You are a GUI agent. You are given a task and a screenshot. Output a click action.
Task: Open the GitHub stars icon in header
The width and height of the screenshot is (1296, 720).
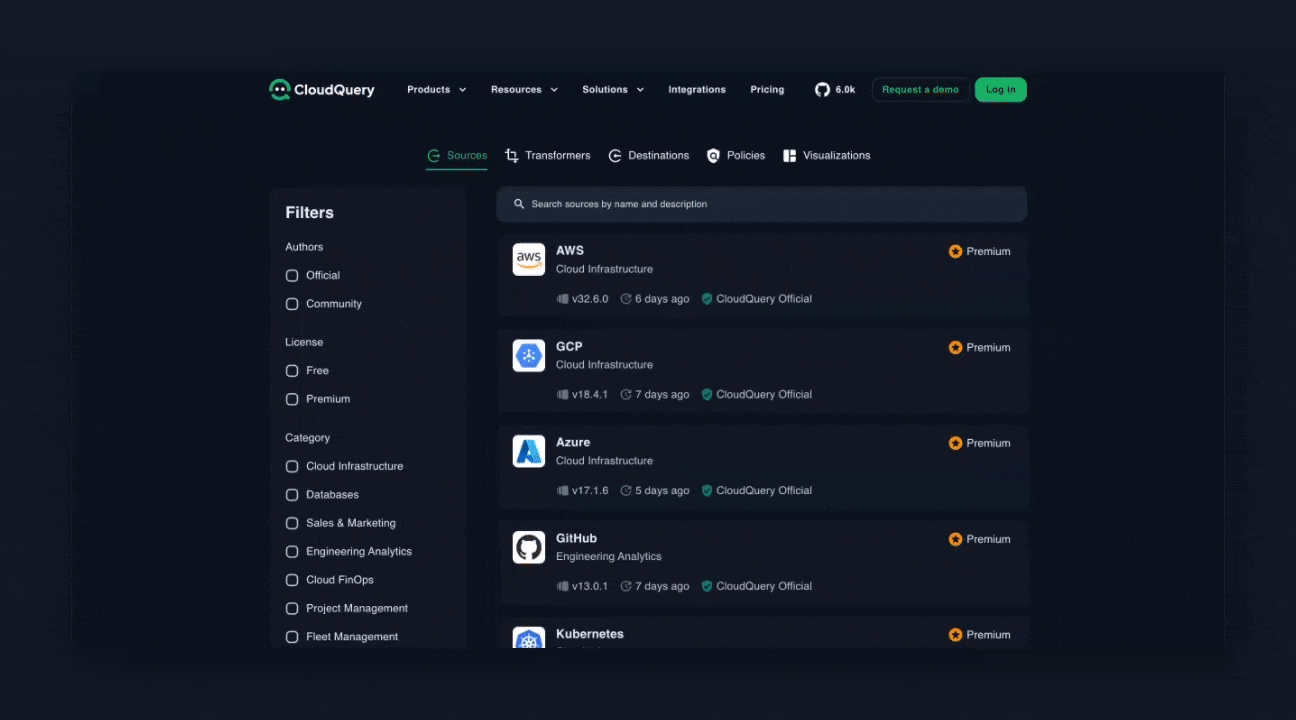pos(822,90)
